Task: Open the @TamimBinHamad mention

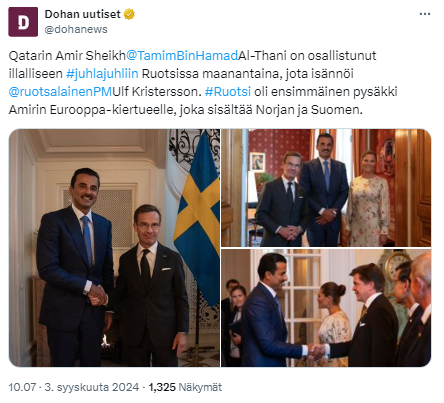Action: click(x=182, y=56)
